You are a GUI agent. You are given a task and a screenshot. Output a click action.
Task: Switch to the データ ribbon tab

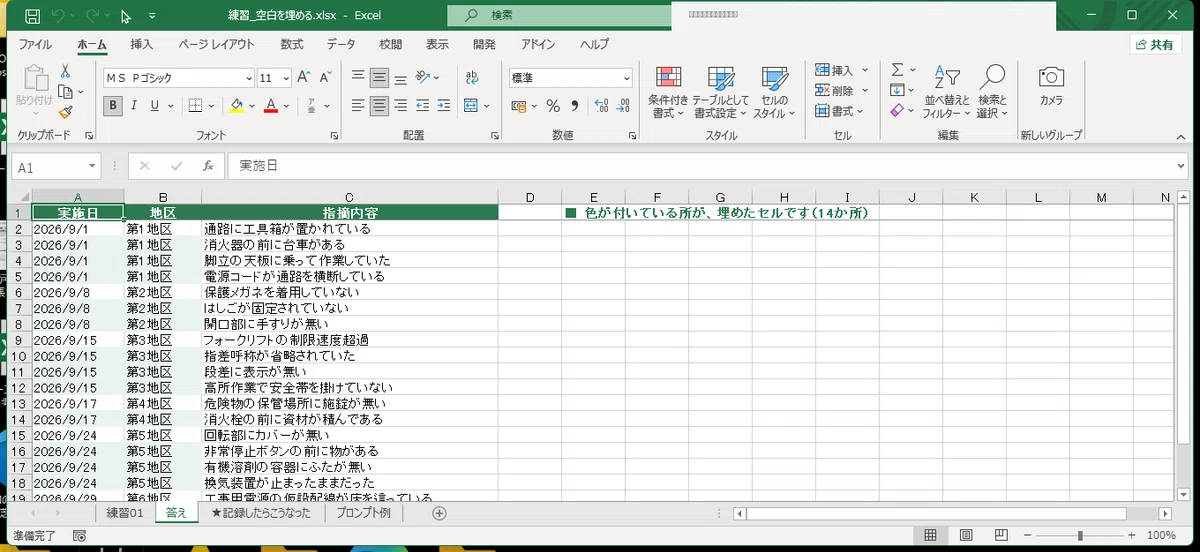click(x=341, y=45)
